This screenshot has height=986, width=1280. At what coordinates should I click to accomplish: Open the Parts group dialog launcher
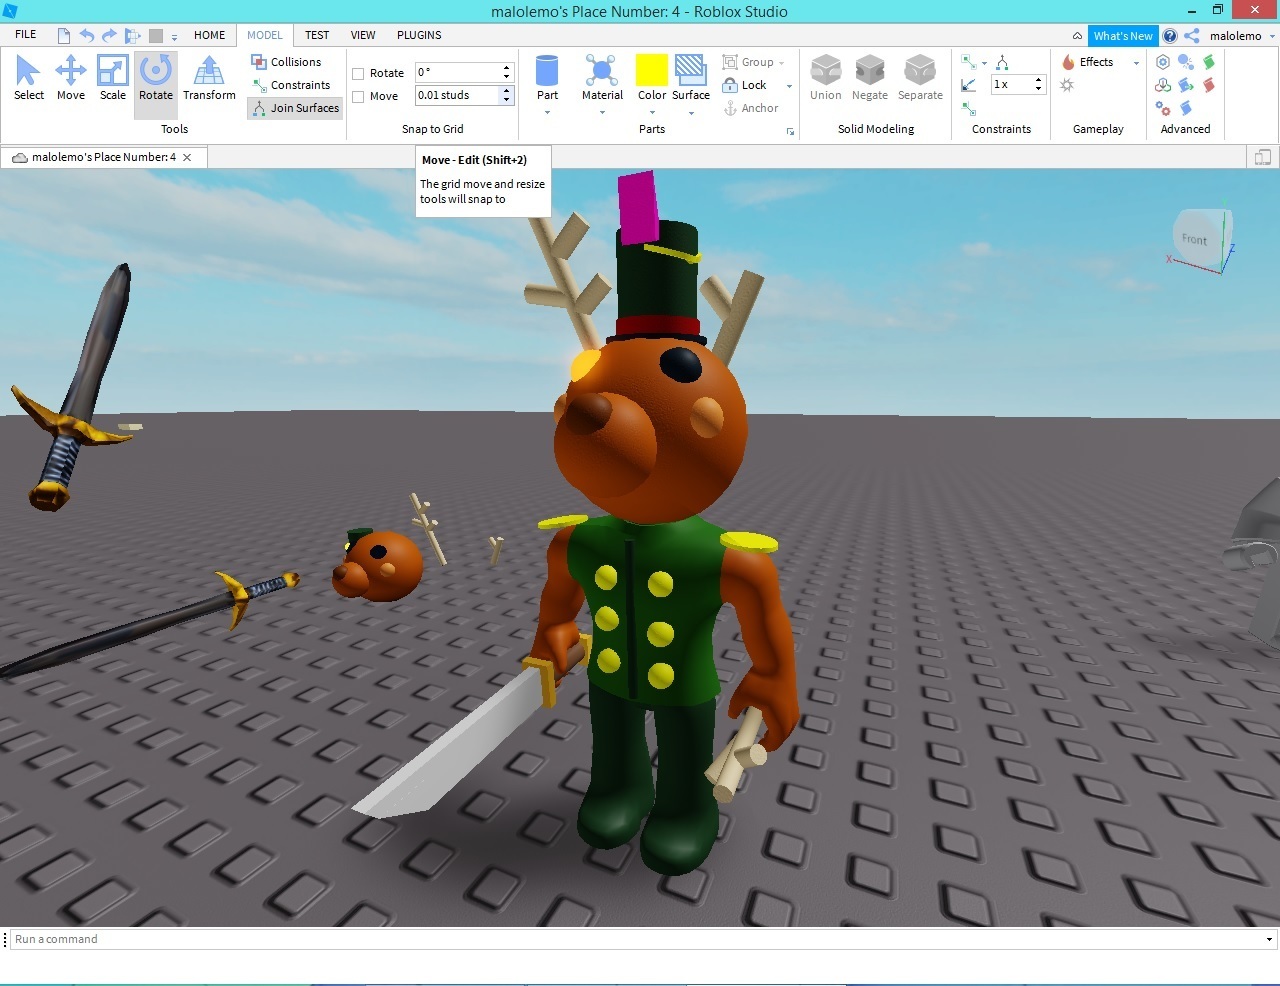point(790,131)
